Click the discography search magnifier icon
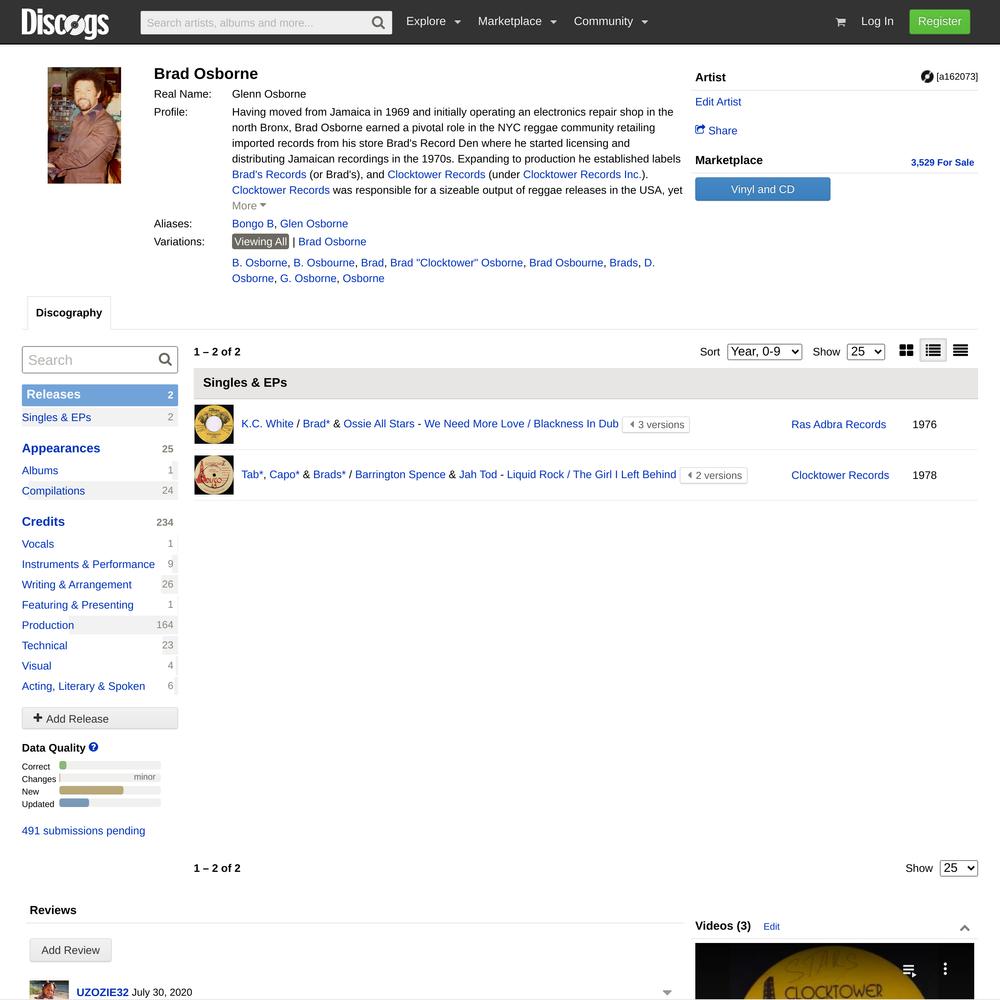Viewport: 1000px width, 1000px height. coord(165,360)
